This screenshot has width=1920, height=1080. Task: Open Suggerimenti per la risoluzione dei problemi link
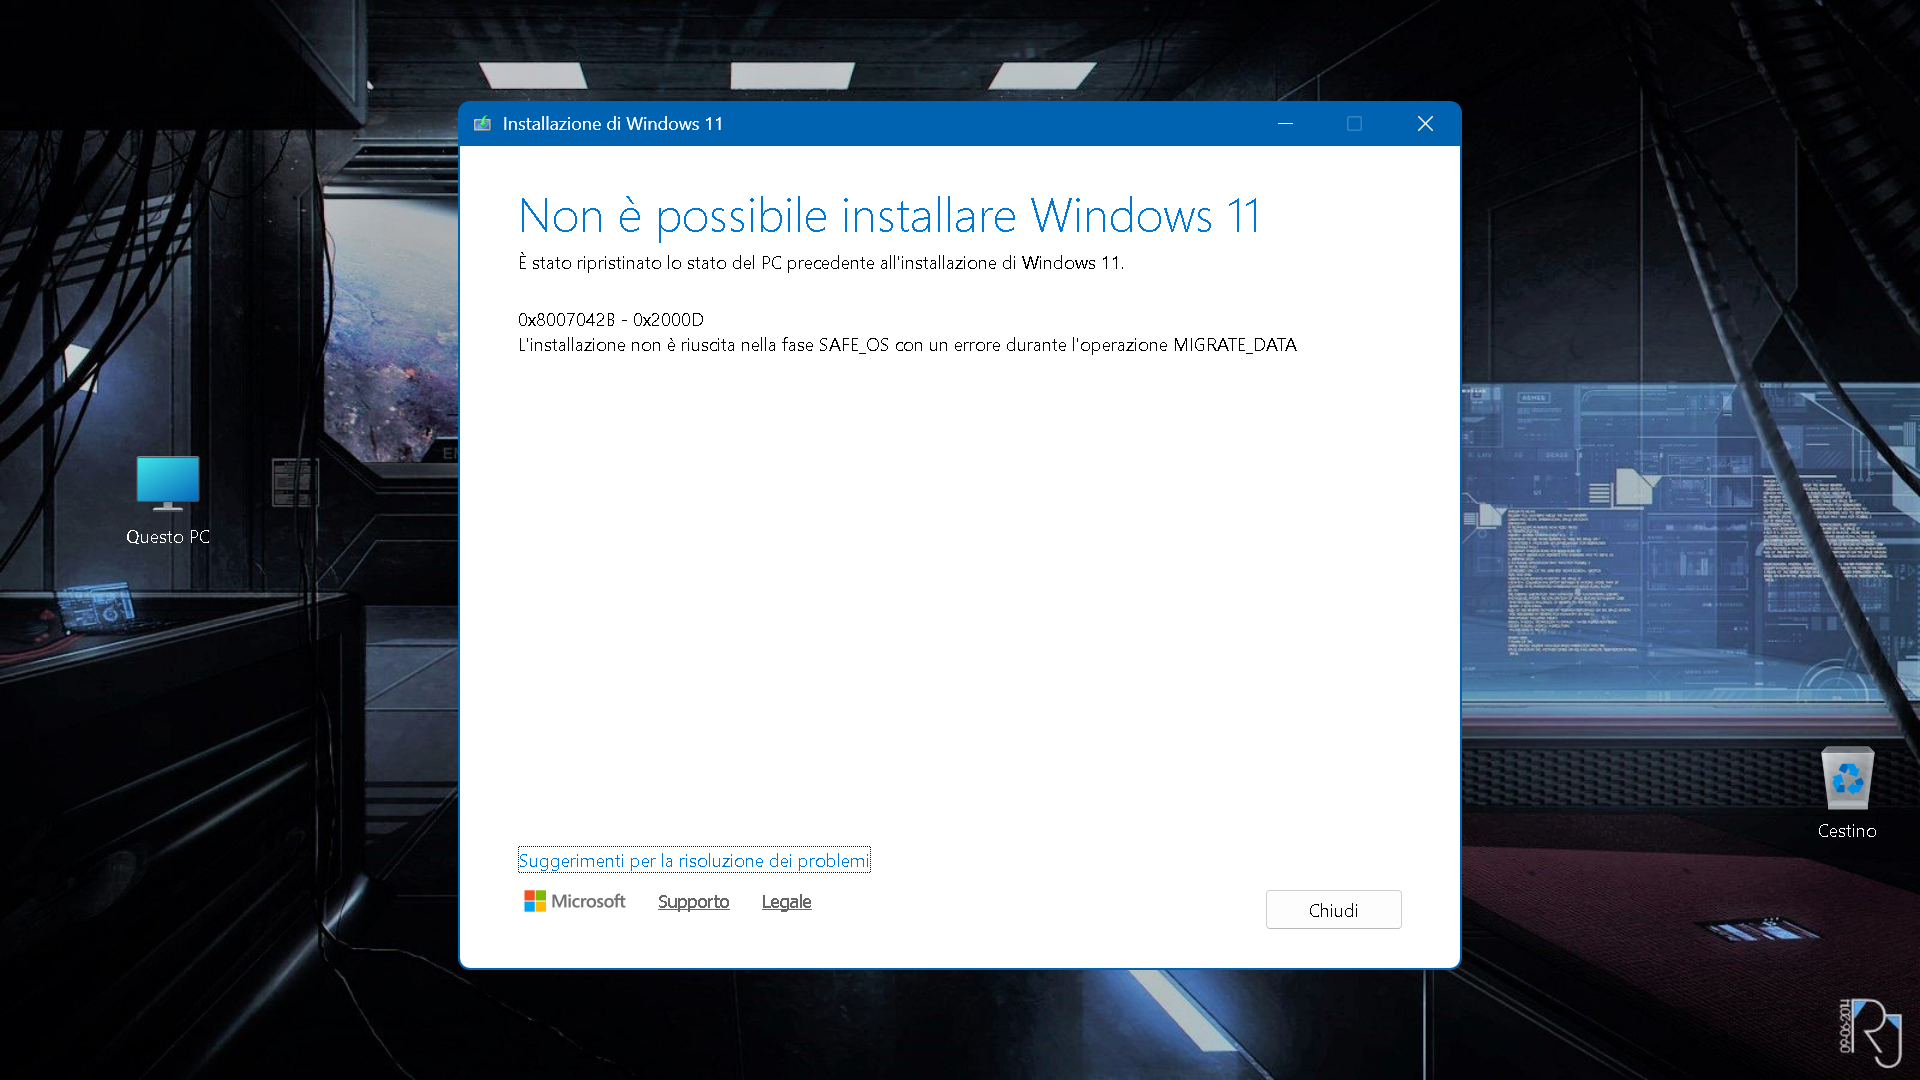coord(694,860)
